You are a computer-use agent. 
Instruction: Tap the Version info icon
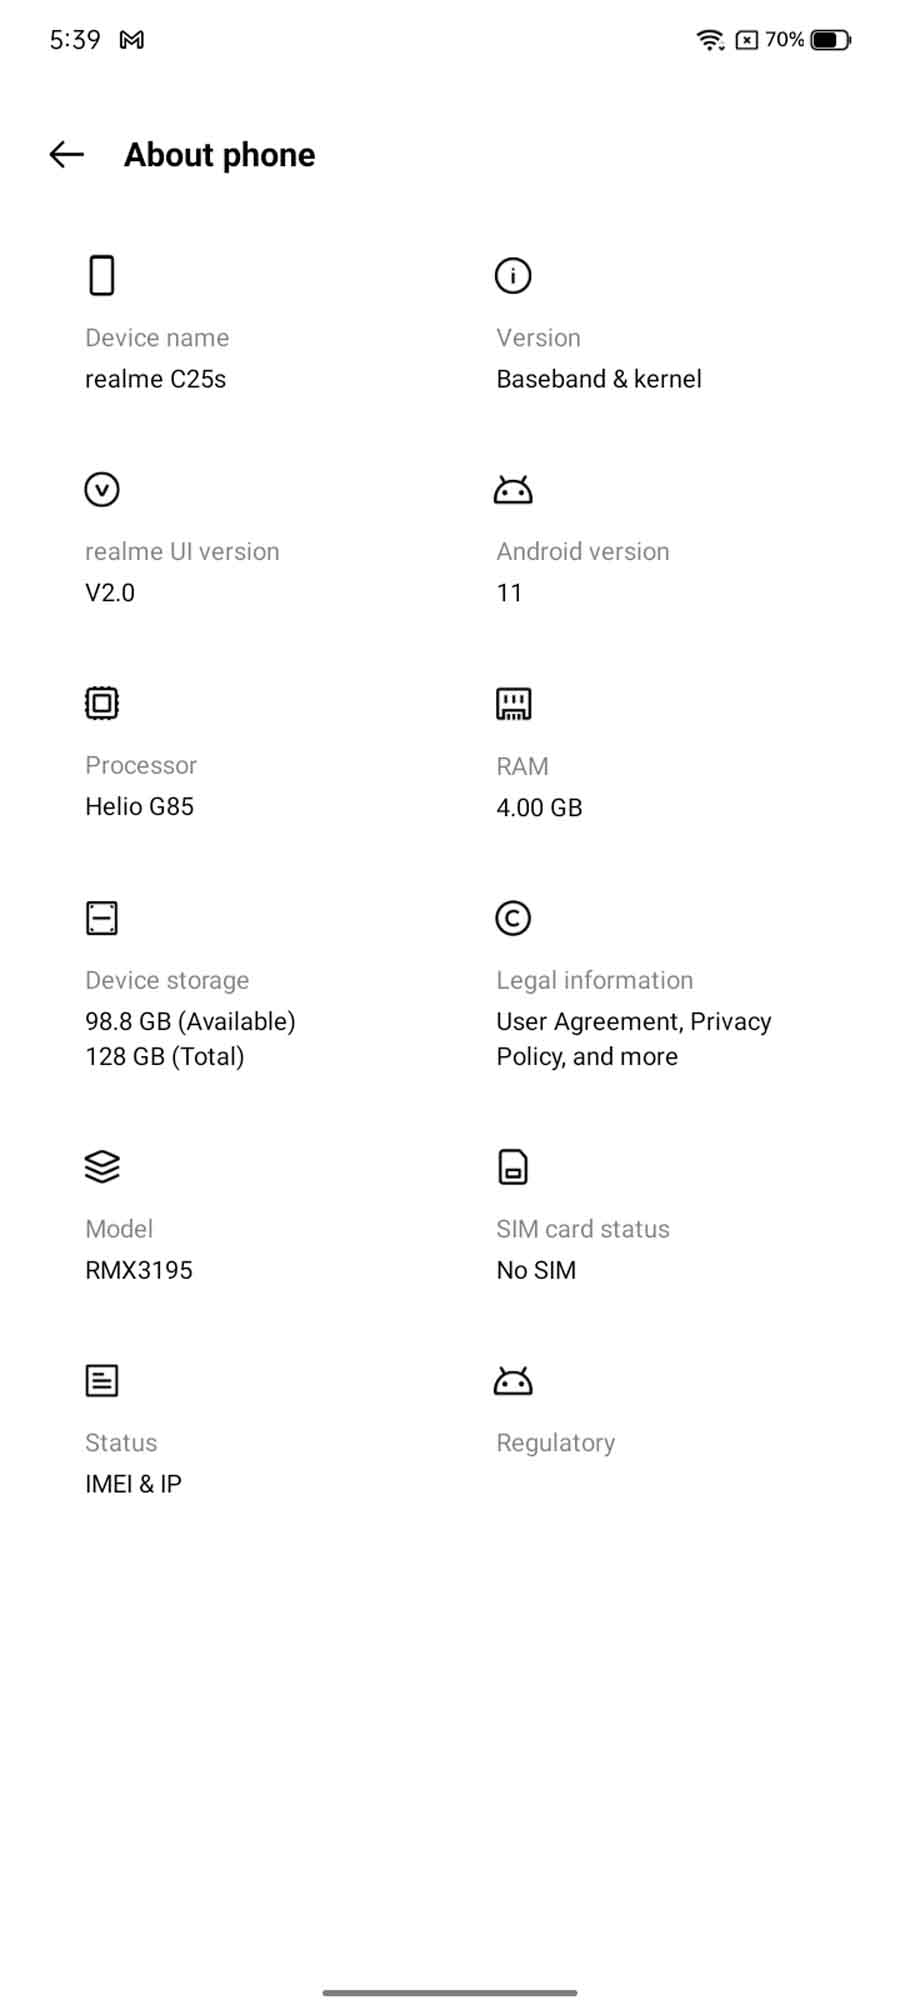513,275
